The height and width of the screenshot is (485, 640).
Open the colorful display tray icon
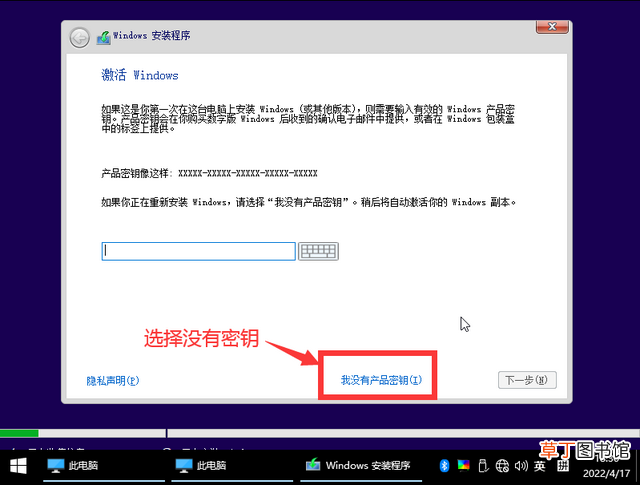coord(463,465)
